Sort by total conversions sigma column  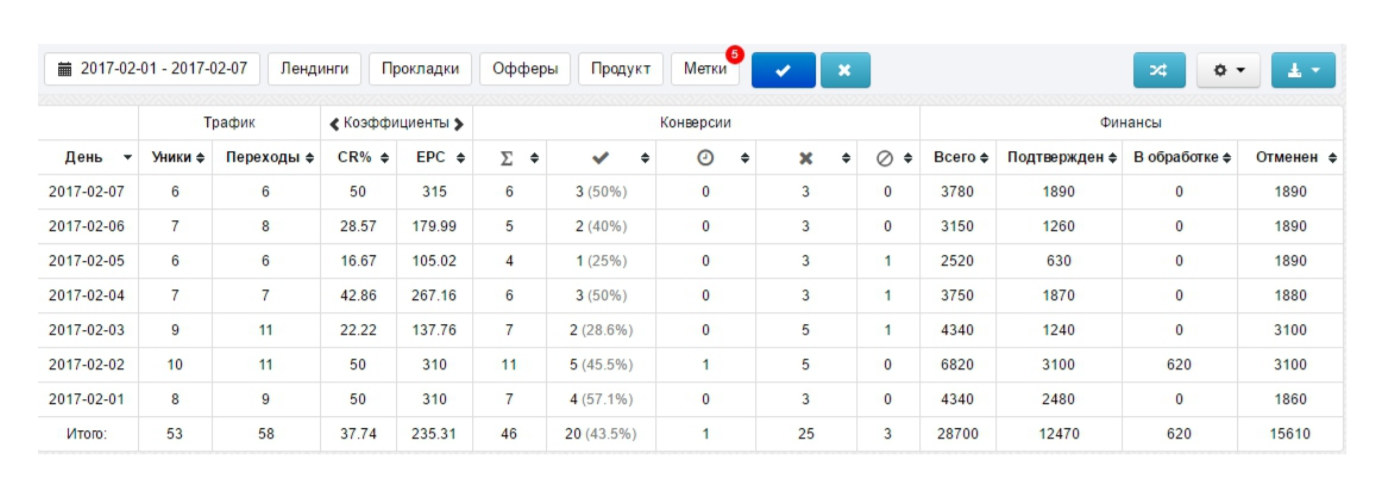(509, 158)
